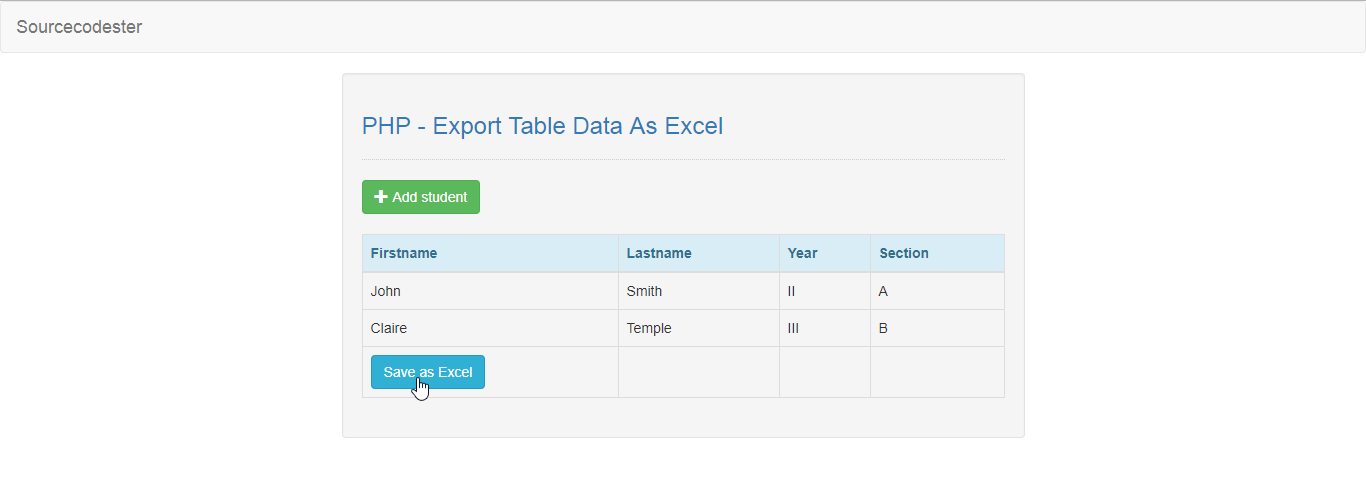
Task: Click the Year column header
Action: [825, 253]
